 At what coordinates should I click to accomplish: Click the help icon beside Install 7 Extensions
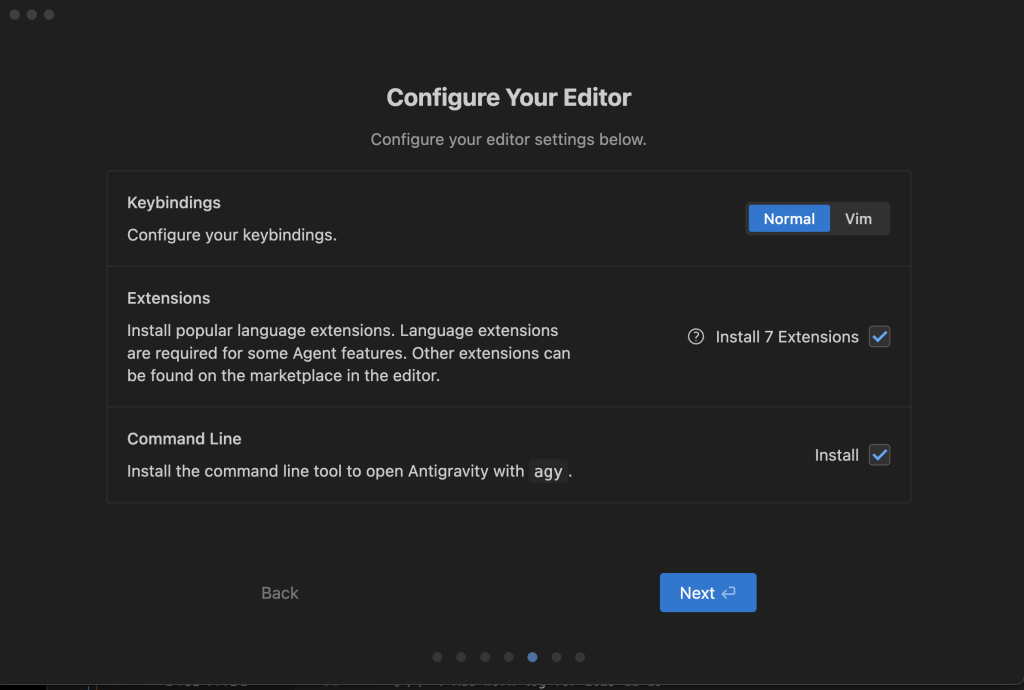(696, 337)
